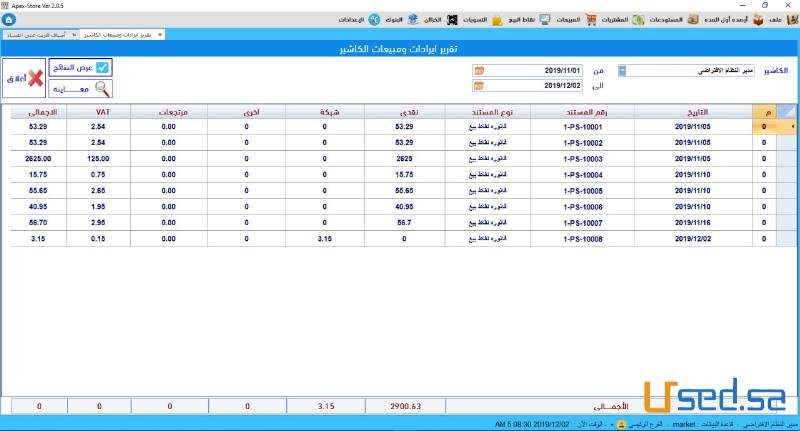Image resolution: width=800 pixels, height=431 pixels.
Task: Open the ملف file menu
Action: point(772,19)
